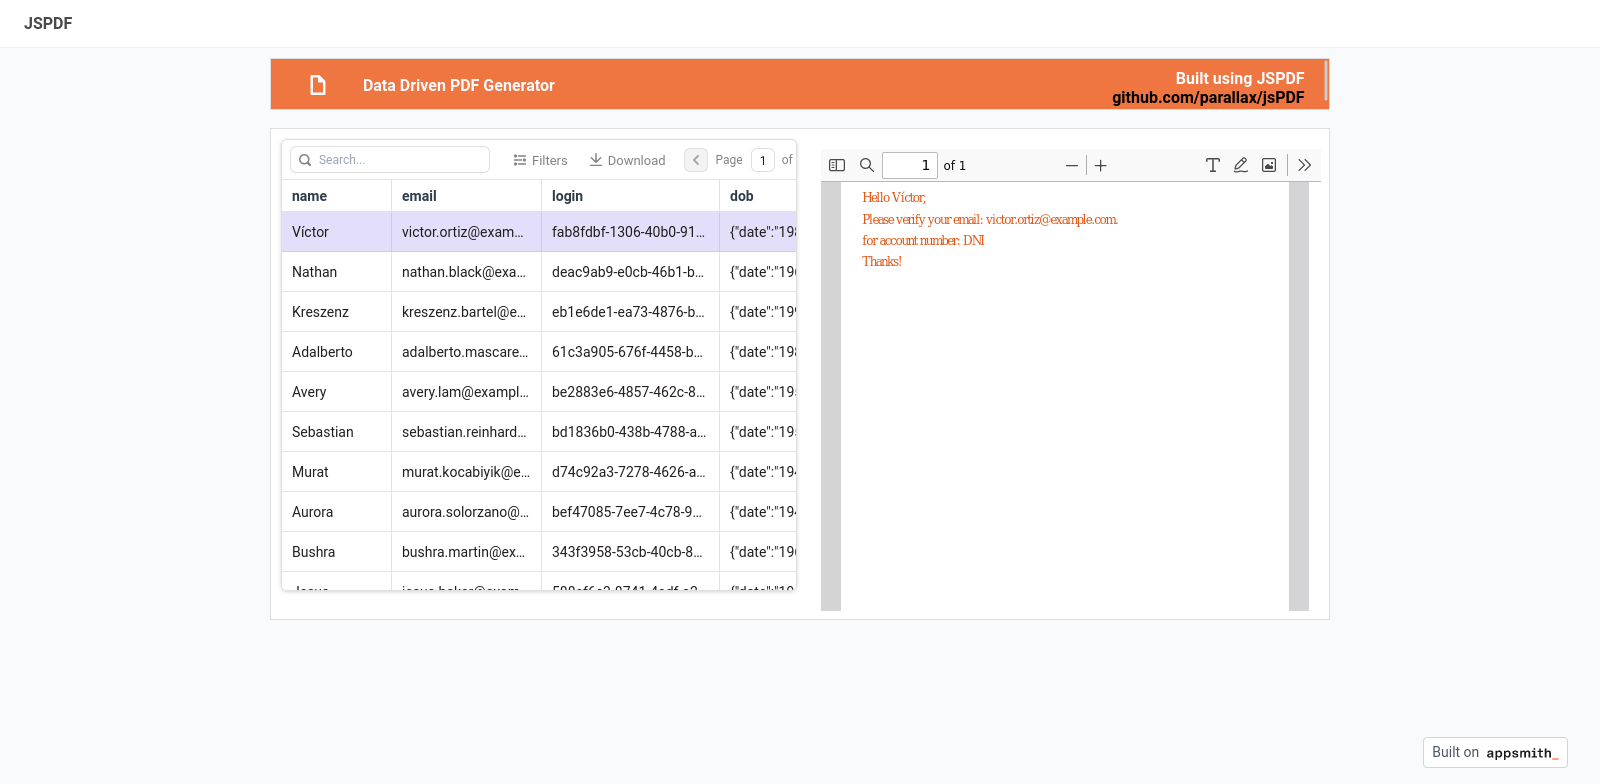Select the PDF add text tool

tap(1212, 165)
